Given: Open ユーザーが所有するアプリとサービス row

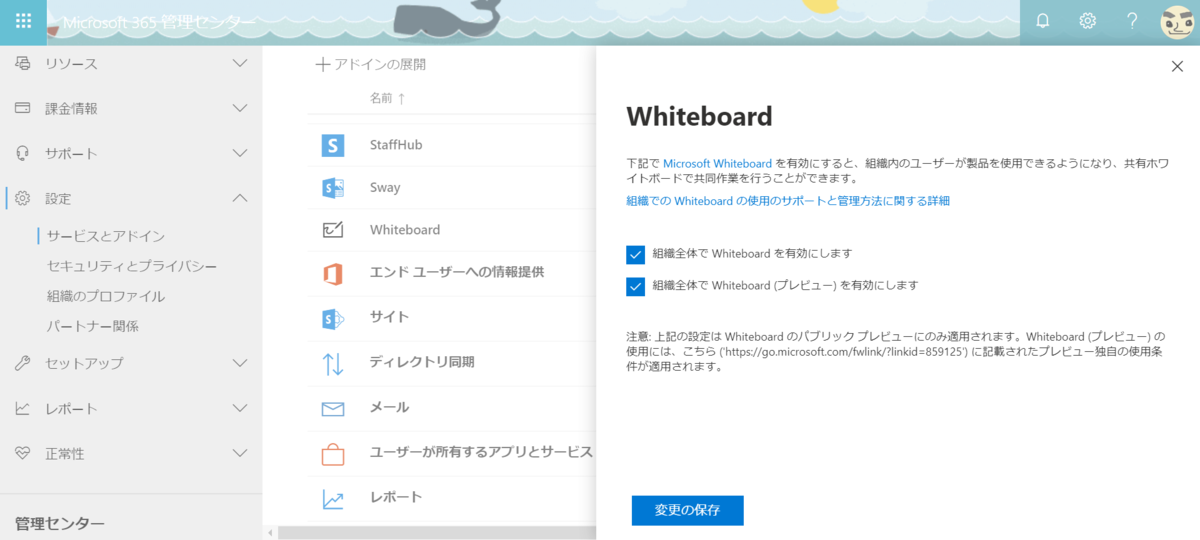Looking at the screenshot, I should click(453, 453).
